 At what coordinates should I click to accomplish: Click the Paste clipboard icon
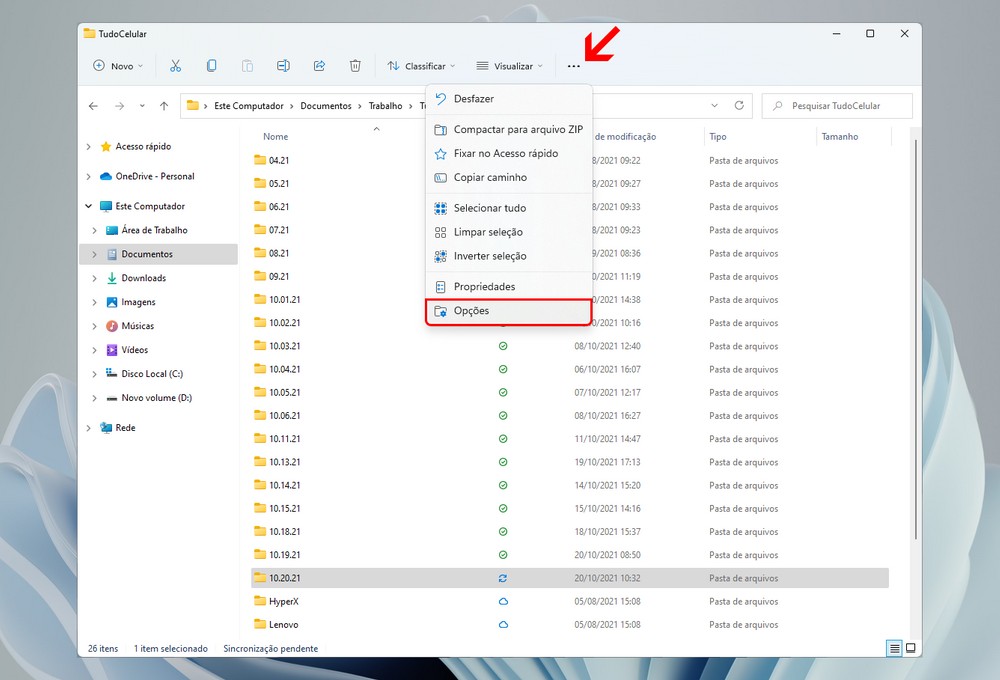[x=247, y=66]
